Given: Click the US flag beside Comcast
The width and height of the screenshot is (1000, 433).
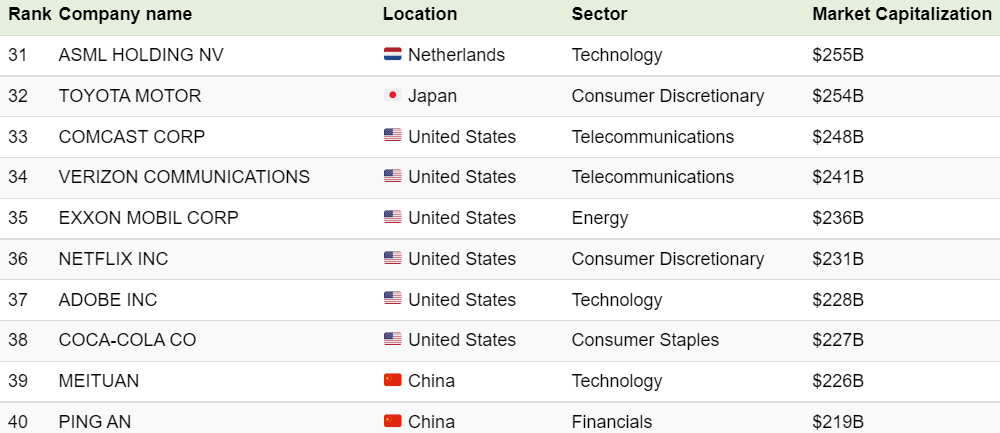Looking at the screenshot, I should [x=393, y=135].
